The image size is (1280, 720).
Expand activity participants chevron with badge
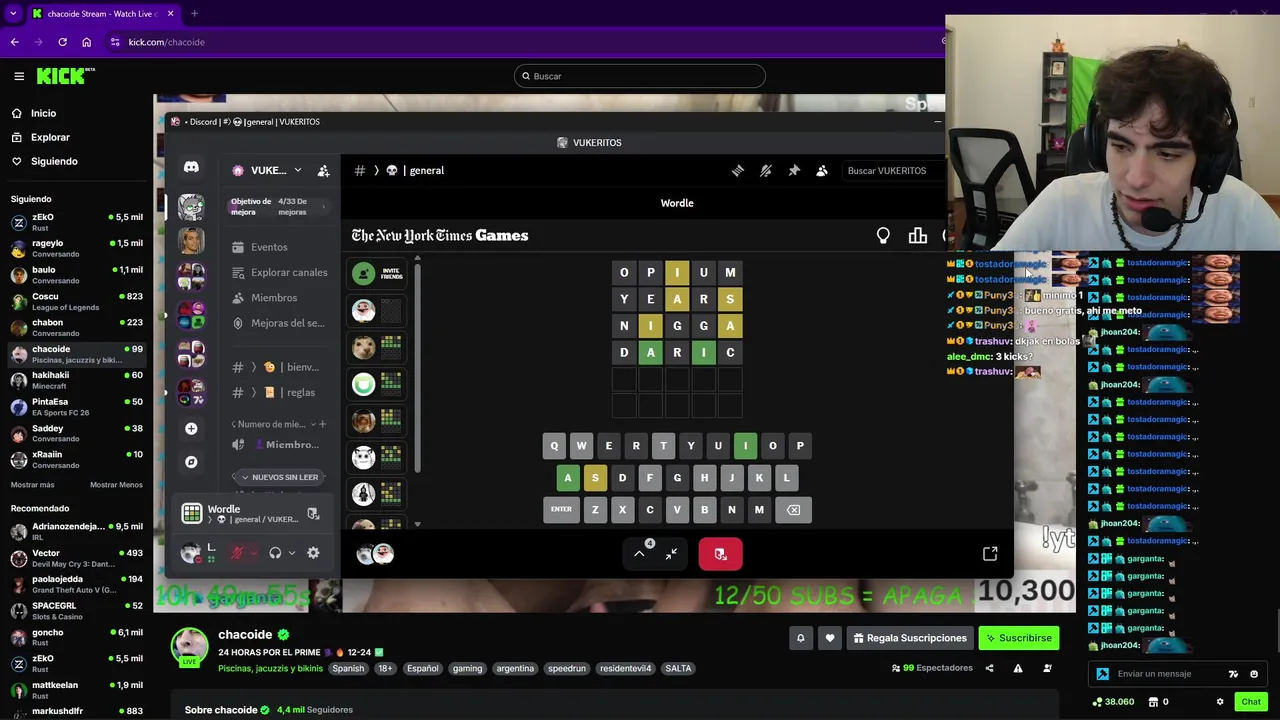[x=640, y=553]
